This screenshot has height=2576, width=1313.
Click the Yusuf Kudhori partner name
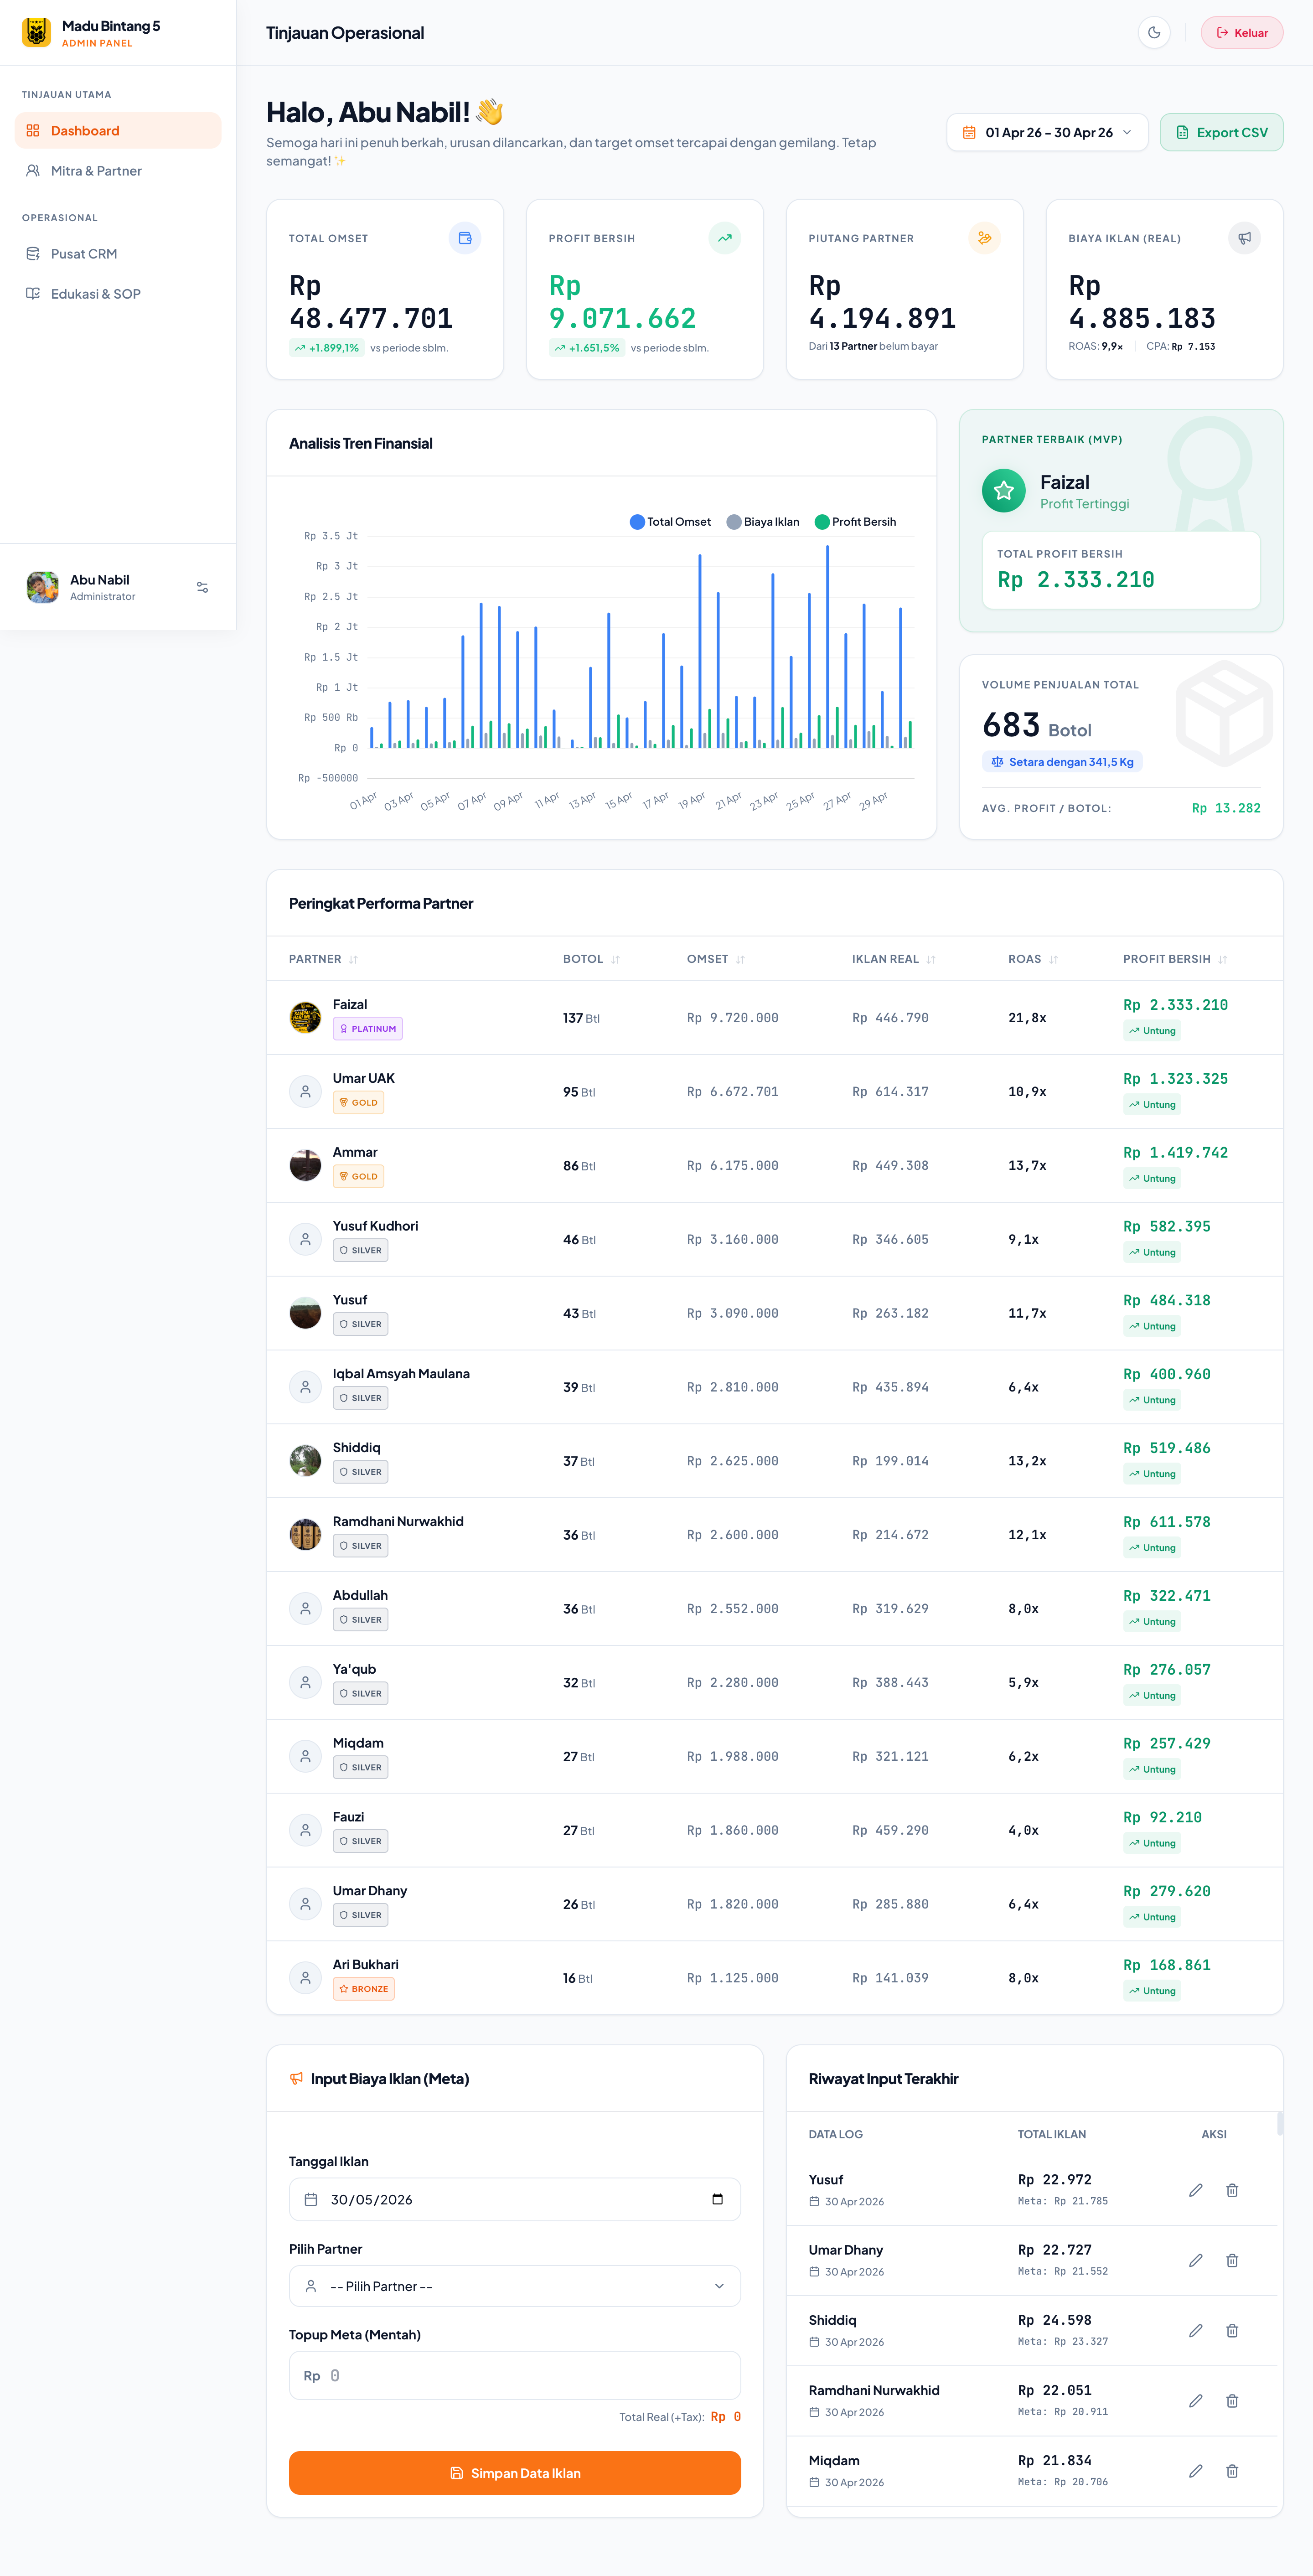375,1225
